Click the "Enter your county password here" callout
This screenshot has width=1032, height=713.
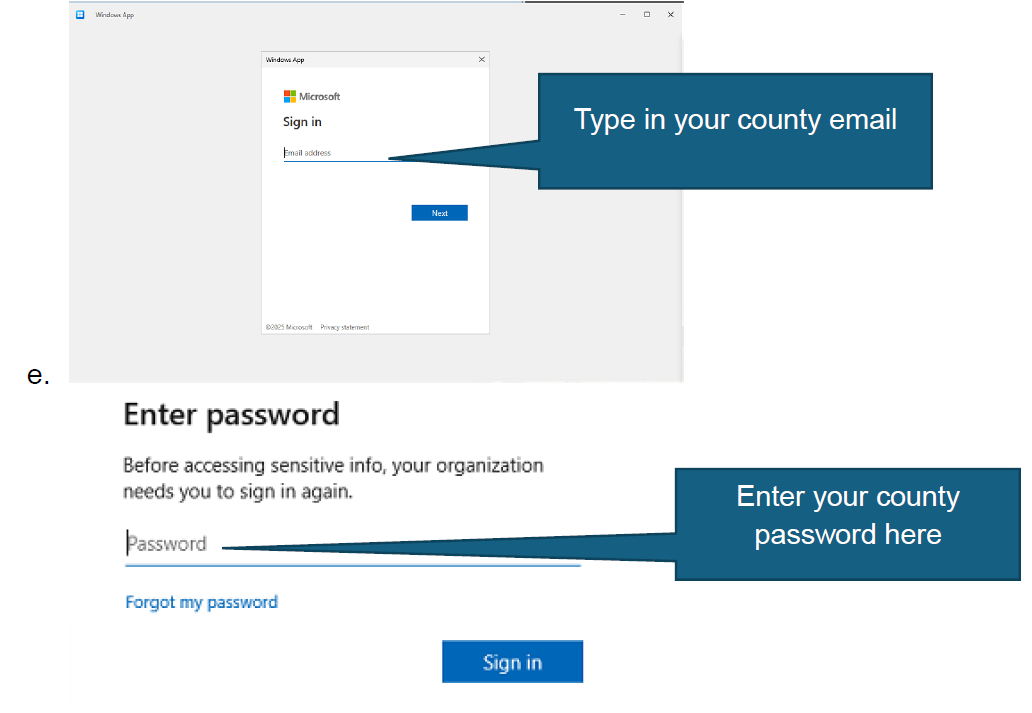click(x=848, y=515)
